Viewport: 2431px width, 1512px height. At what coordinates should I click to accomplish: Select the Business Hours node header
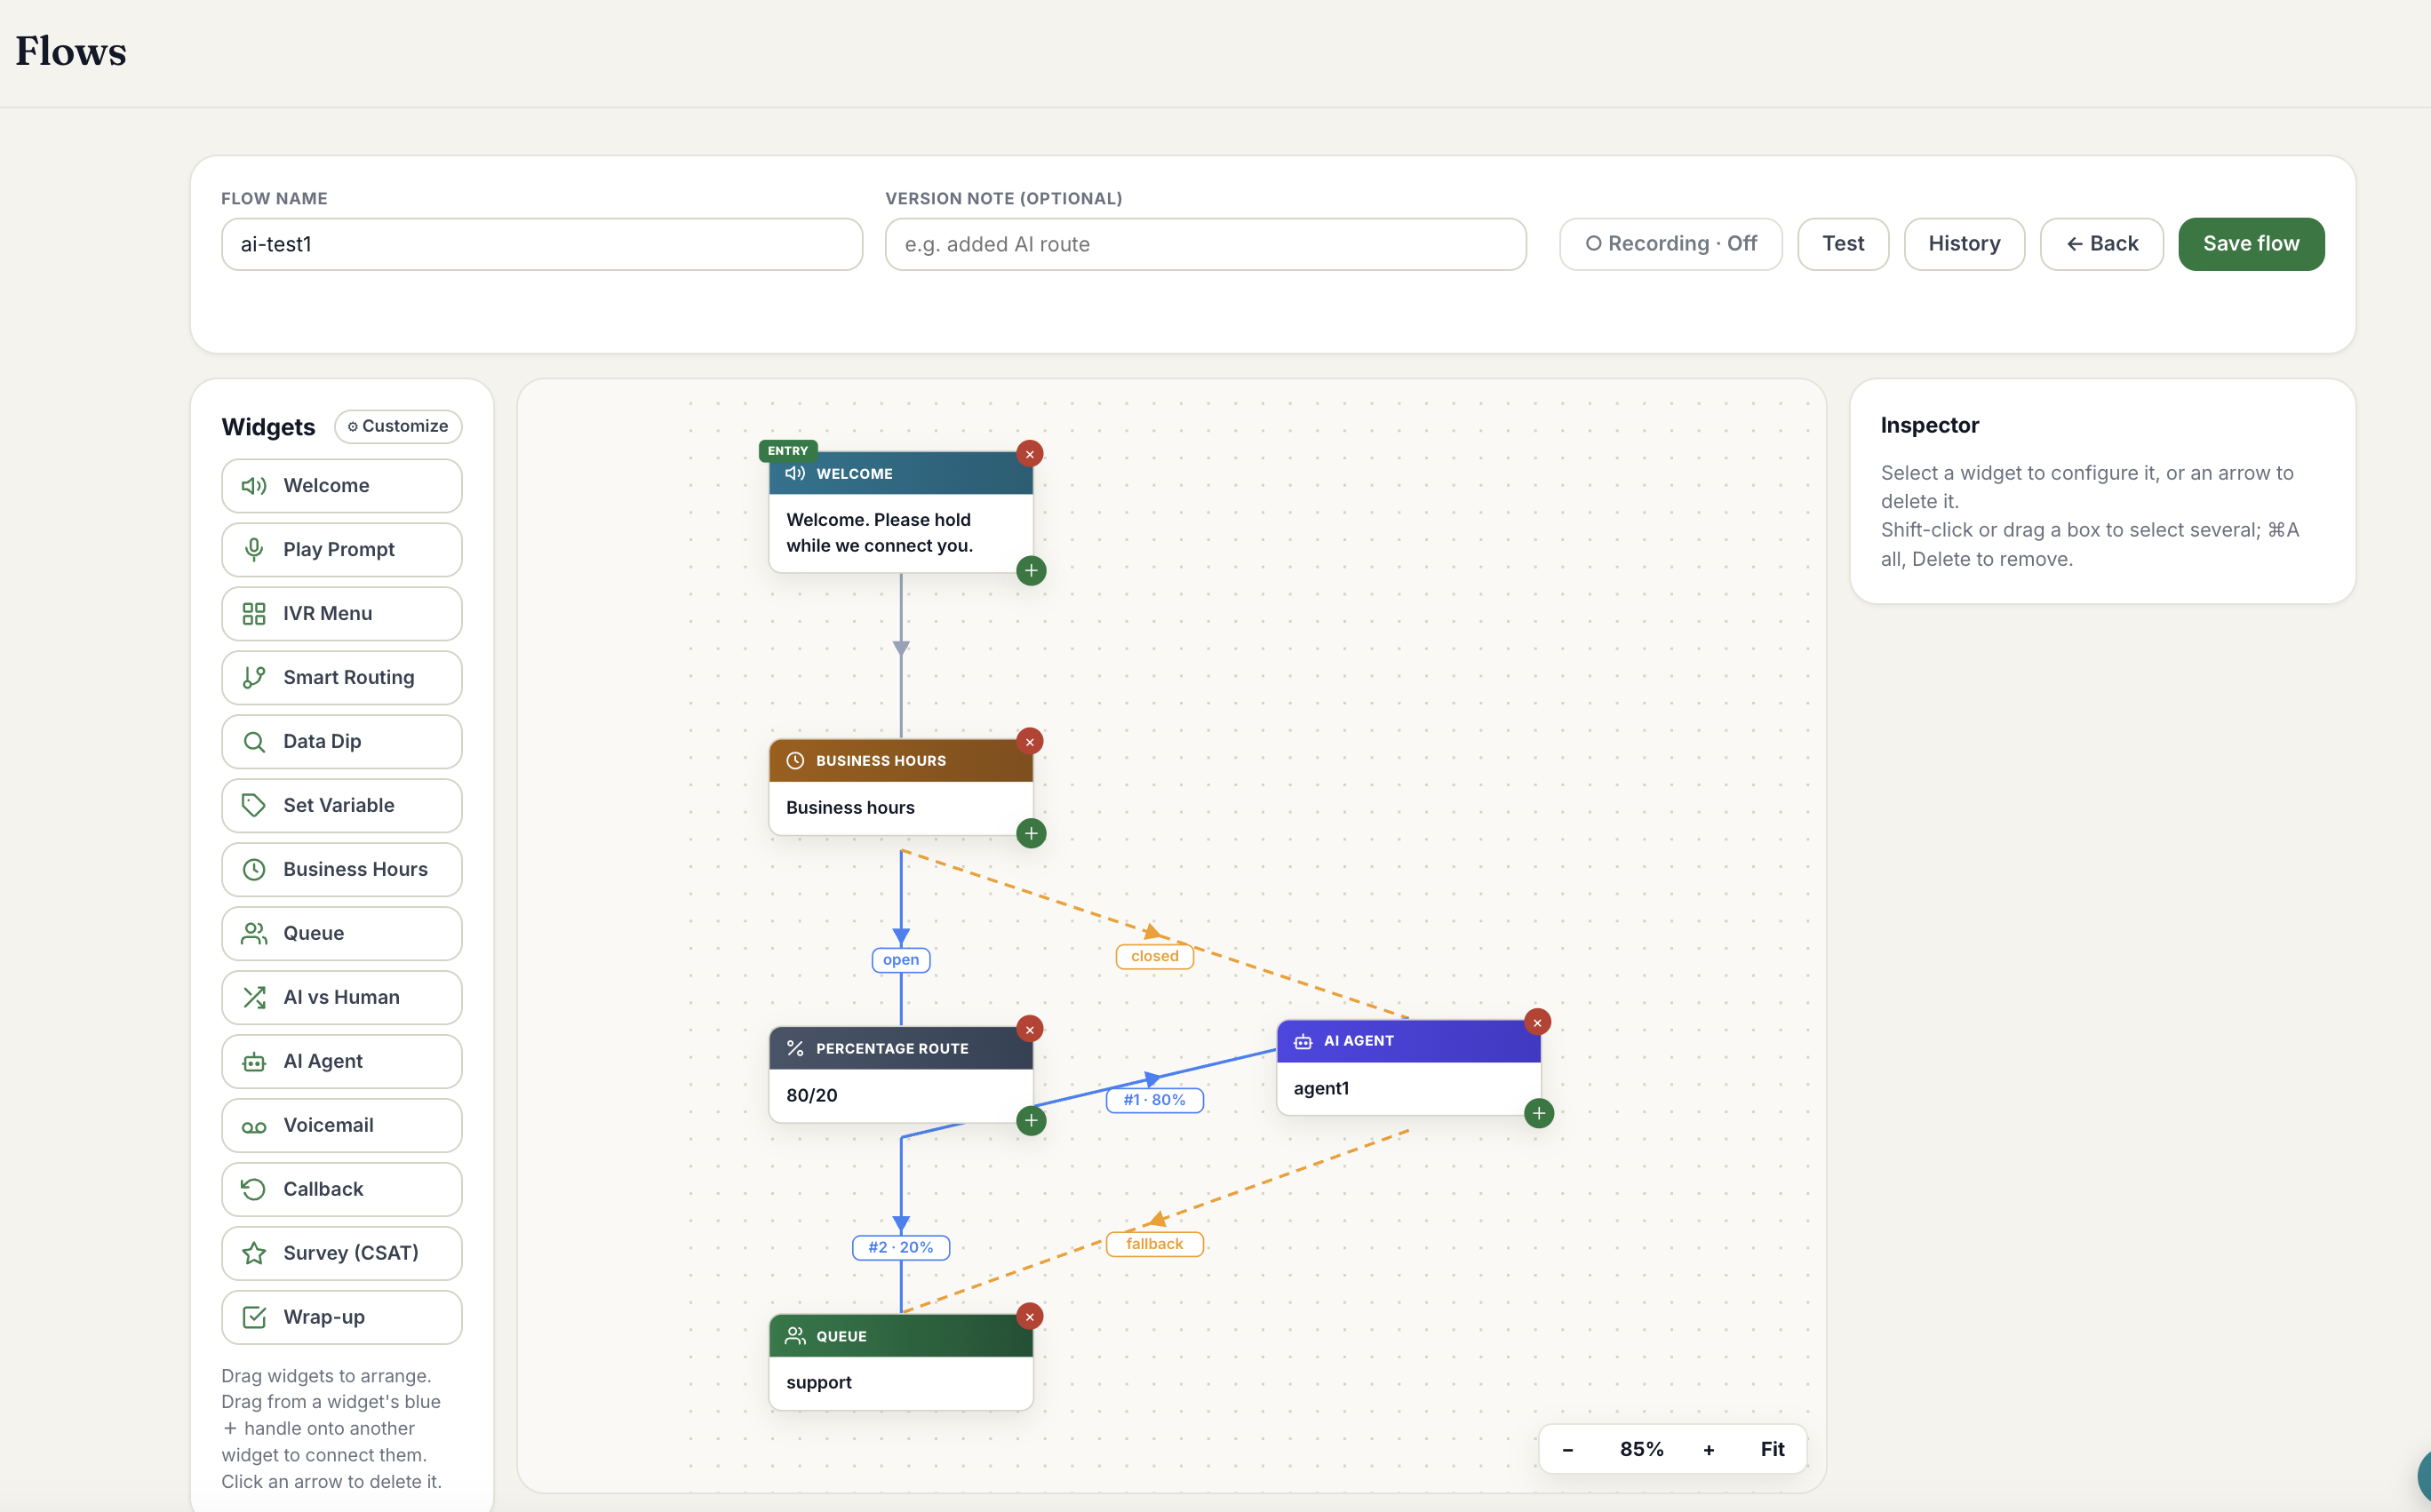click(901, 761)
